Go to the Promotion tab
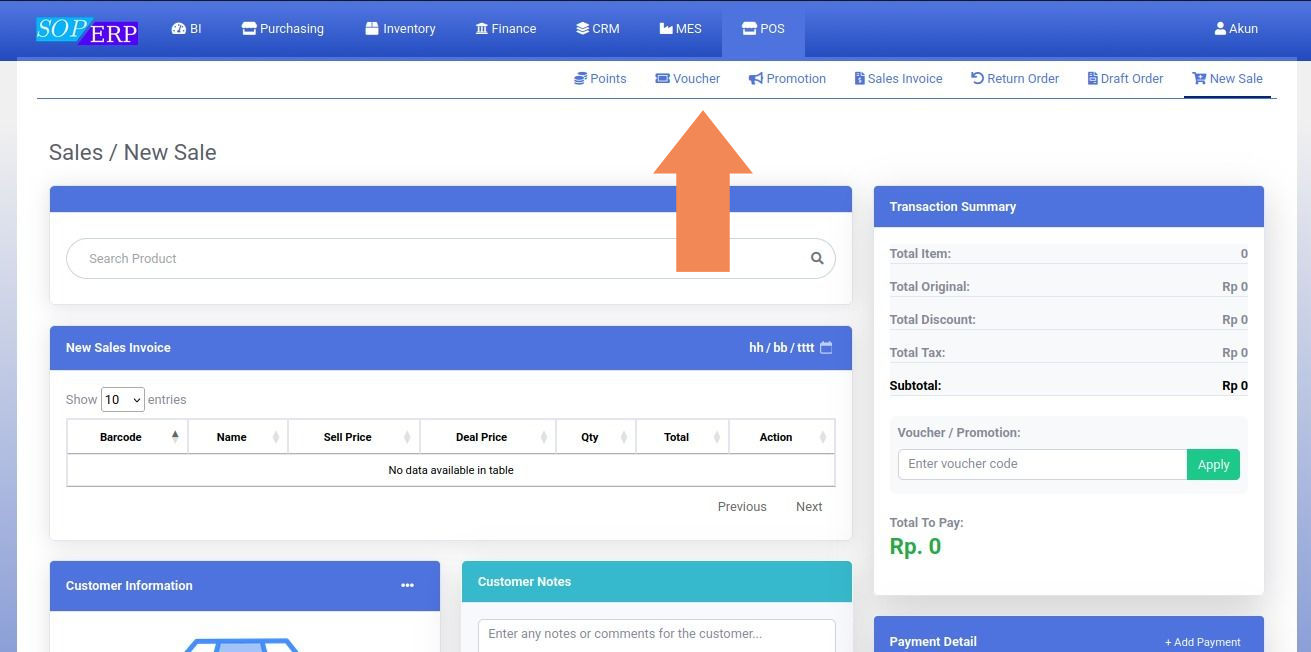The image size is (1311, 652). tap(788, 78)
